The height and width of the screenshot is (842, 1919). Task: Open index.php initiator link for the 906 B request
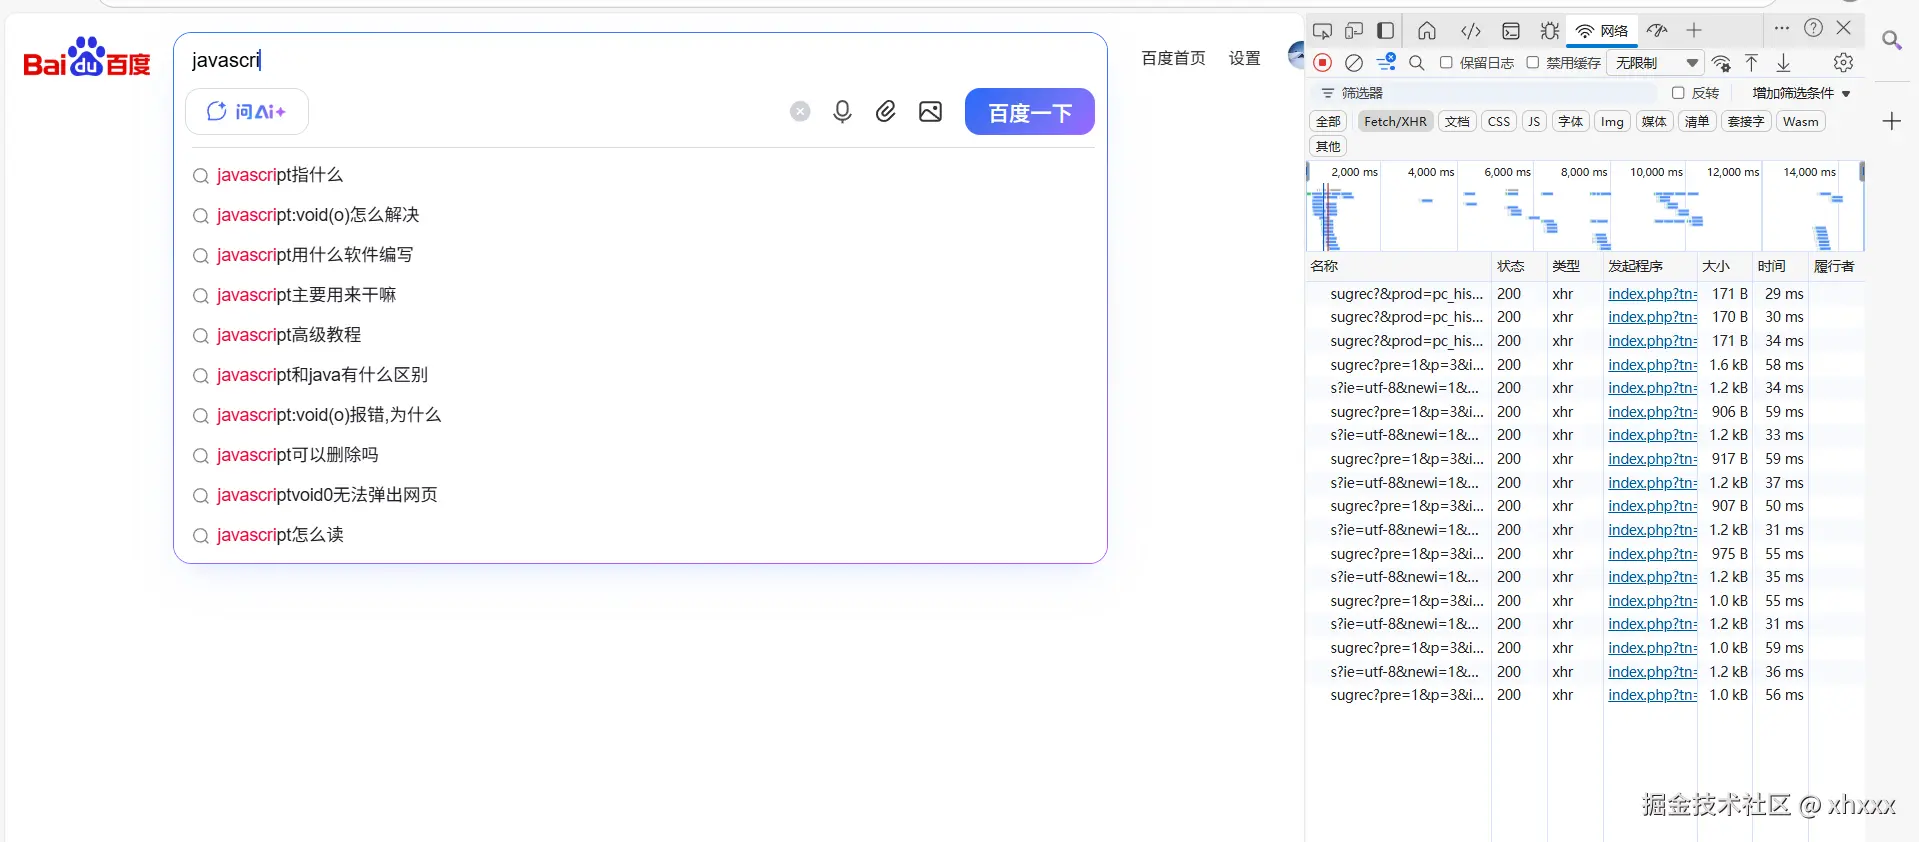click(x=1652, y=412)
